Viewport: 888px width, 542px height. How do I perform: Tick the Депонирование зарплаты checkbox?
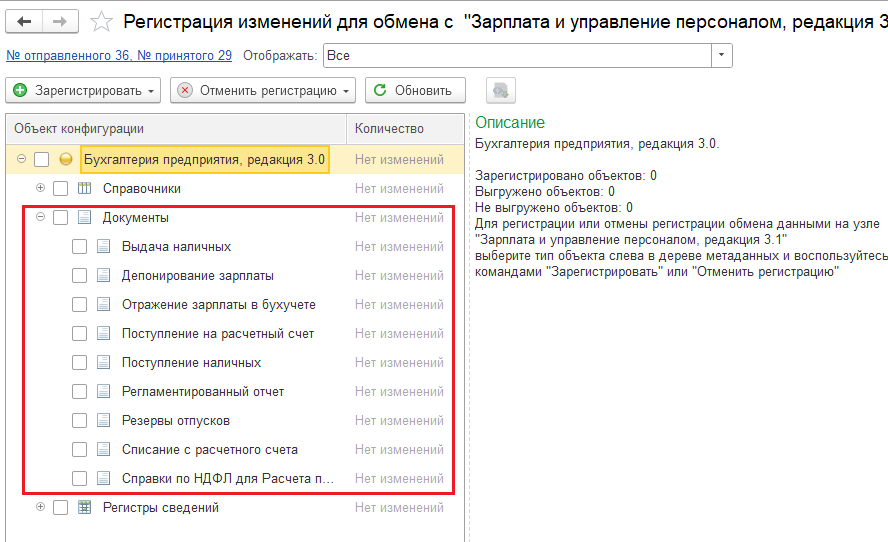click(x=79, y=275)
